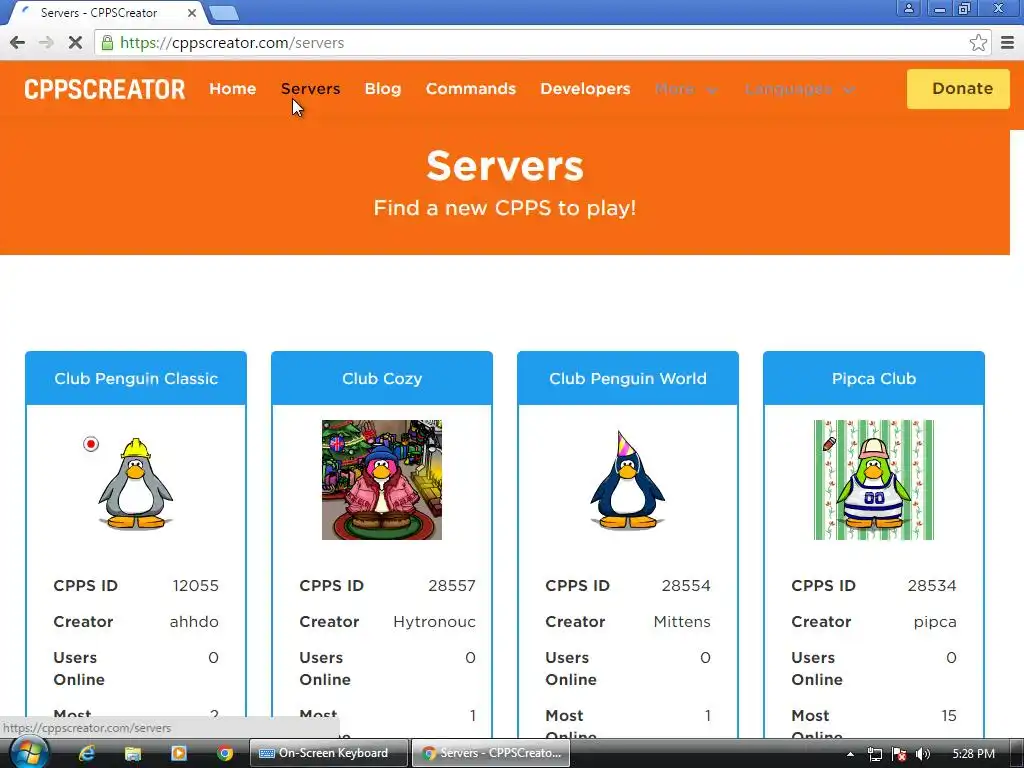
Task: Open the Developers nav item
Action: 585,89
